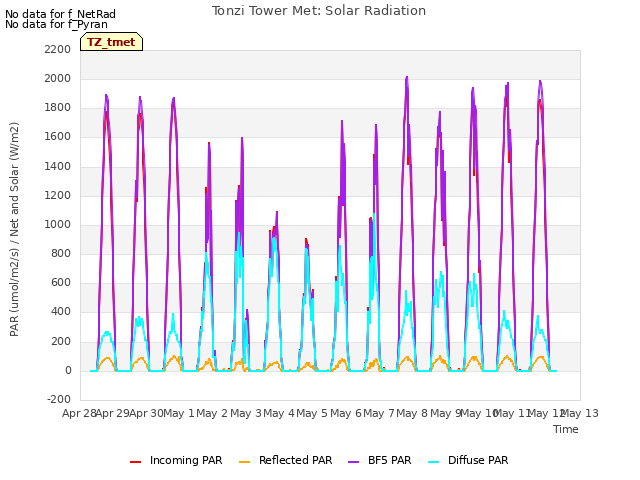
Task: Click the x-axis title Time
Action: (x=566, y=429)
